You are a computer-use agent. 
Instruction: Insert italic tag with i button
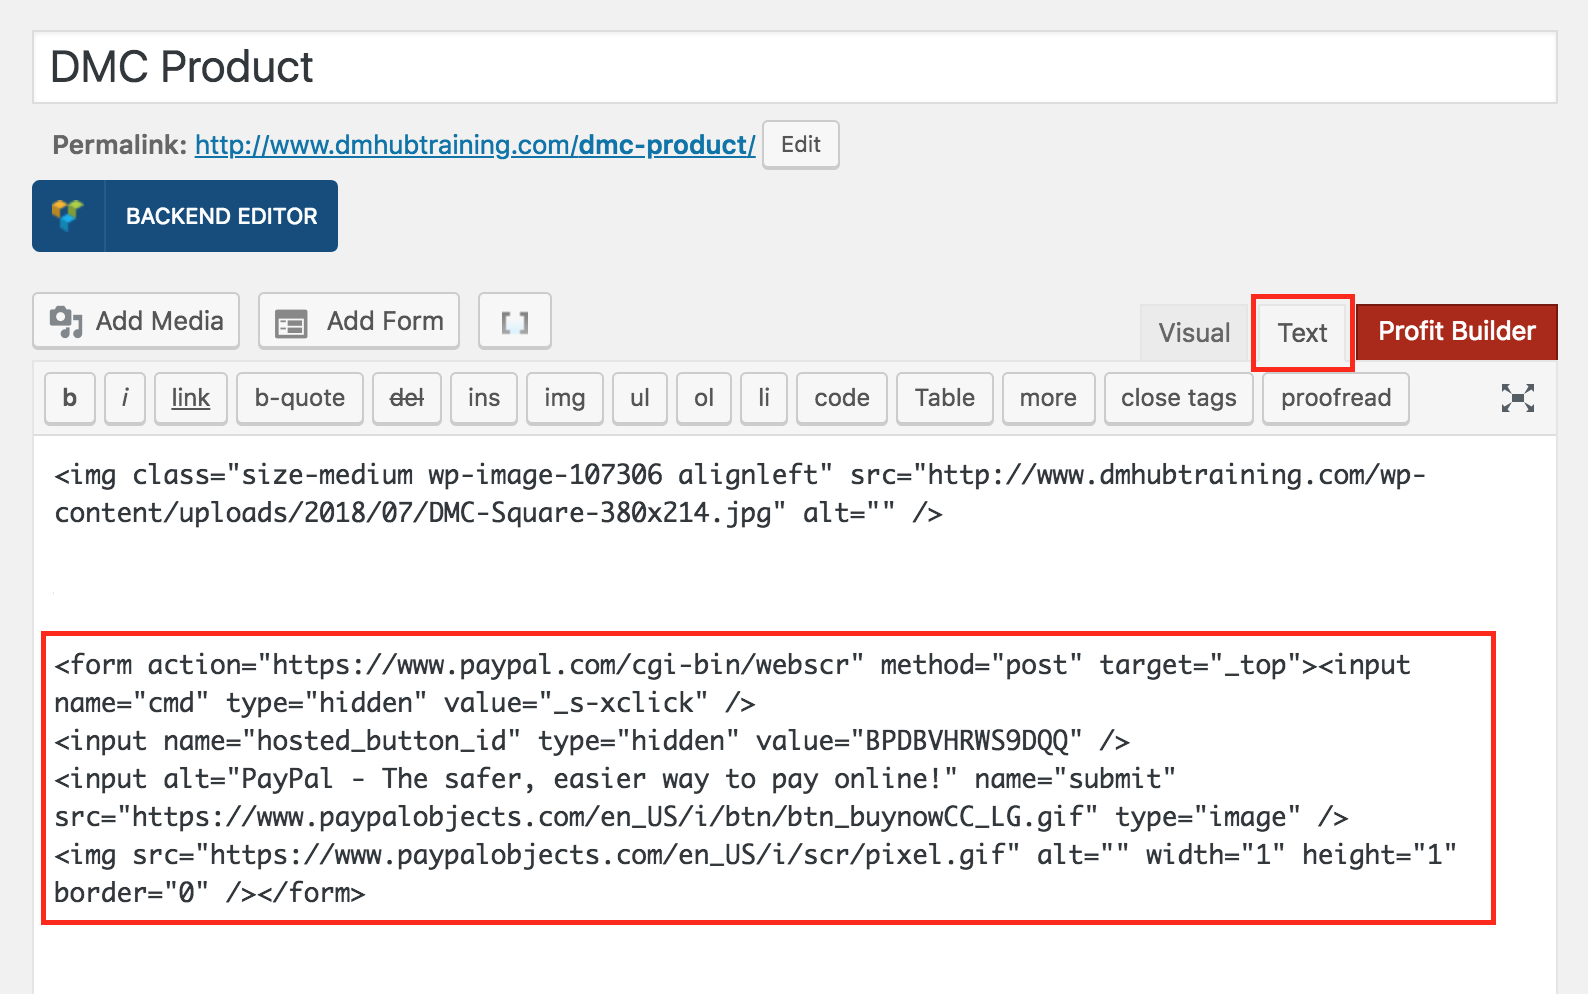[125, 398]
